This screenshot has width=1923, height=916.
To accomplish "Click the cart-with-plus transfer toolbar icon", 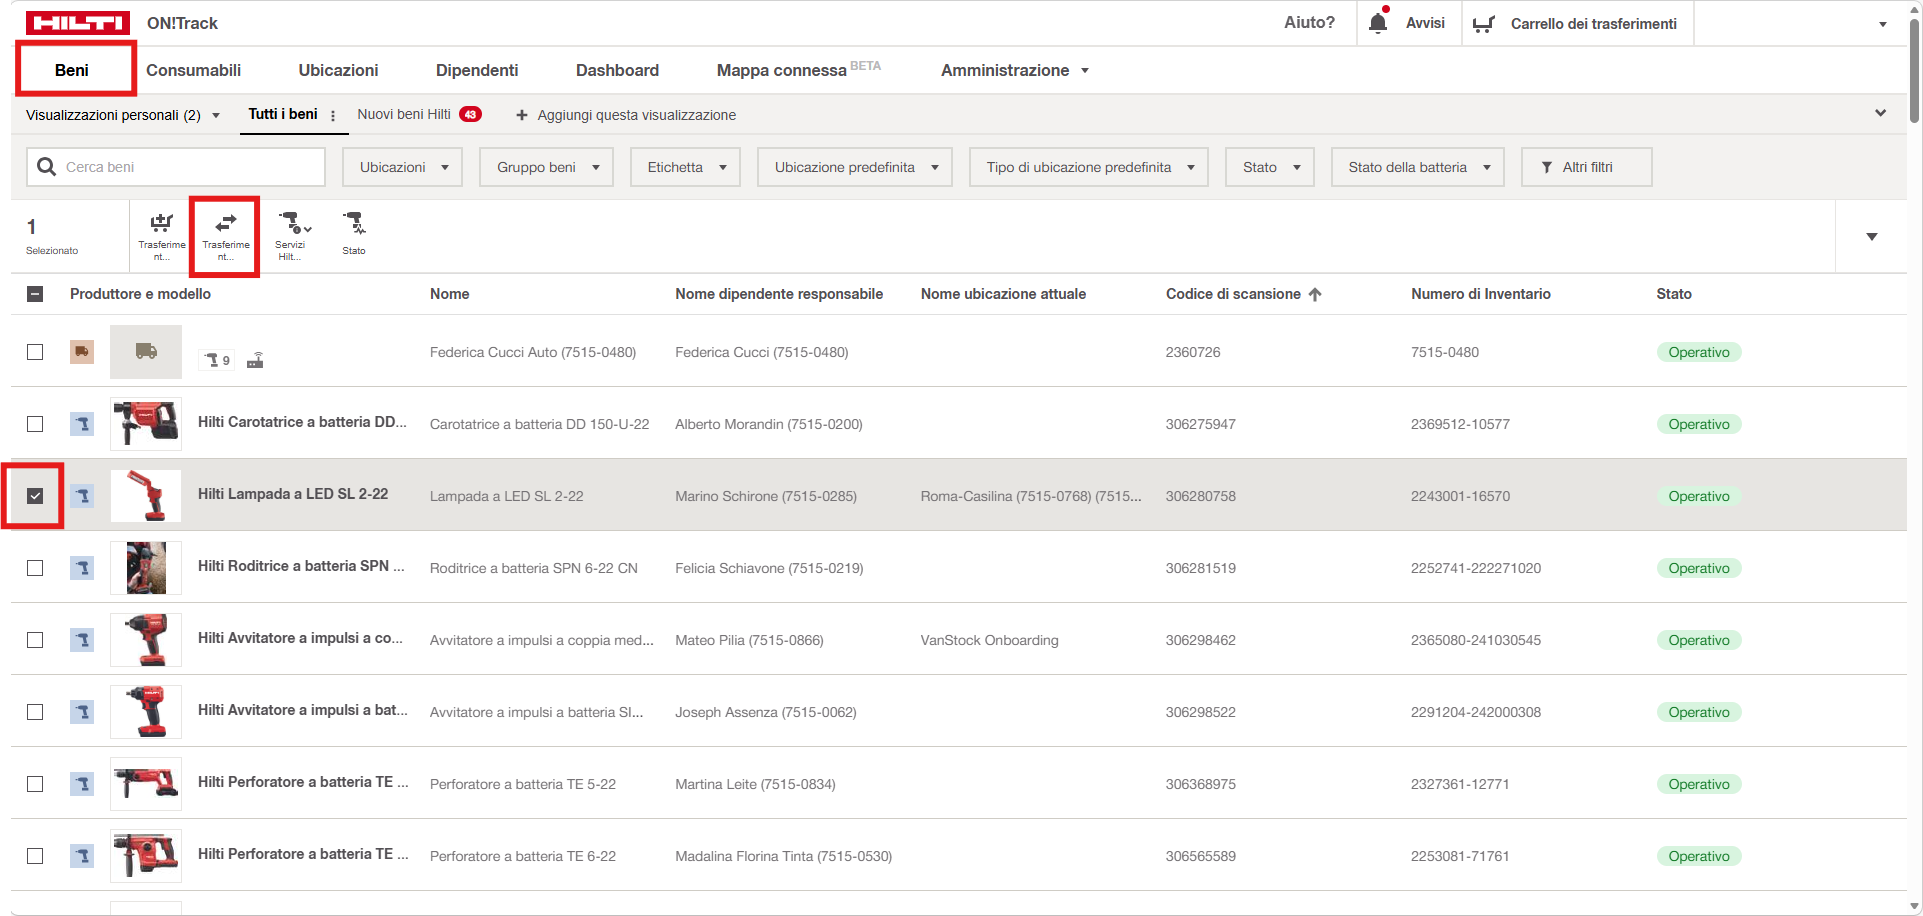I will coord(161,224).
